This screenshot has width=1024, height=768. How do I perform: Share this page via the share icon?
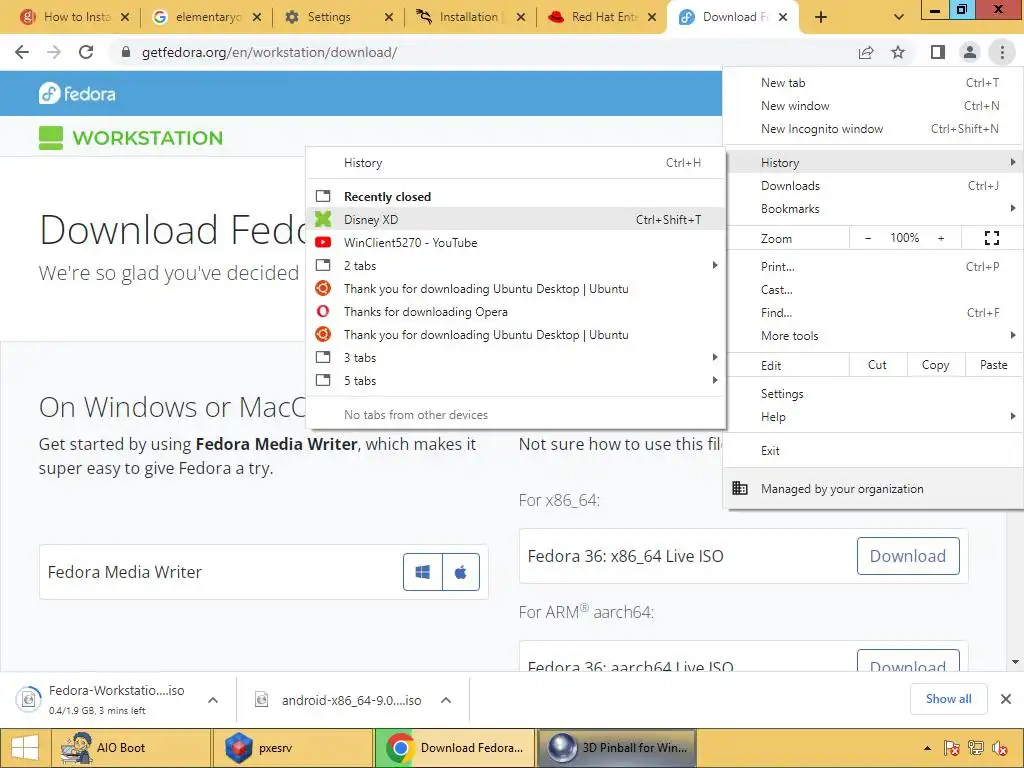pyautogui.click(x=866, y=52)
